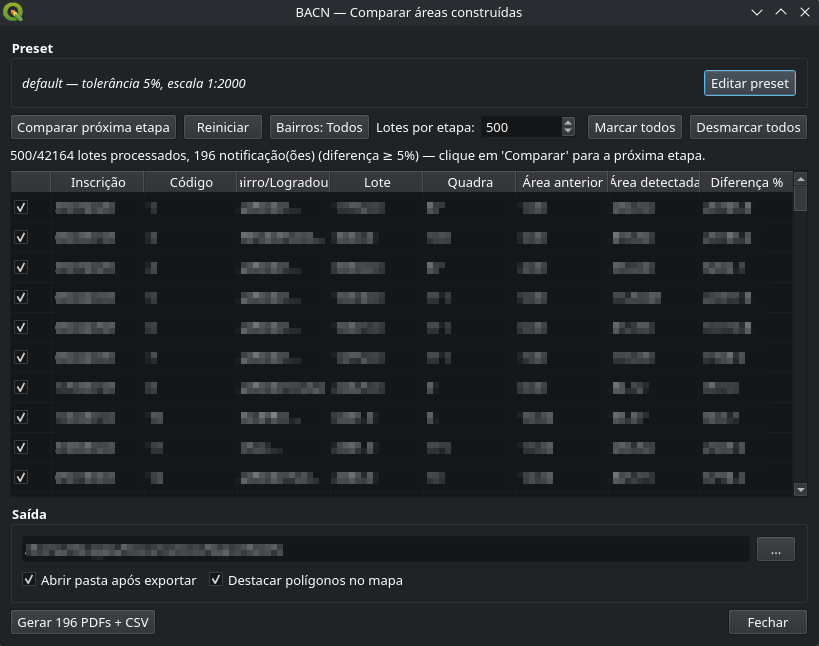Toggle Abrir pasta após exportar checkbox
The image size is (819, 646).
(x=29, y=580)
